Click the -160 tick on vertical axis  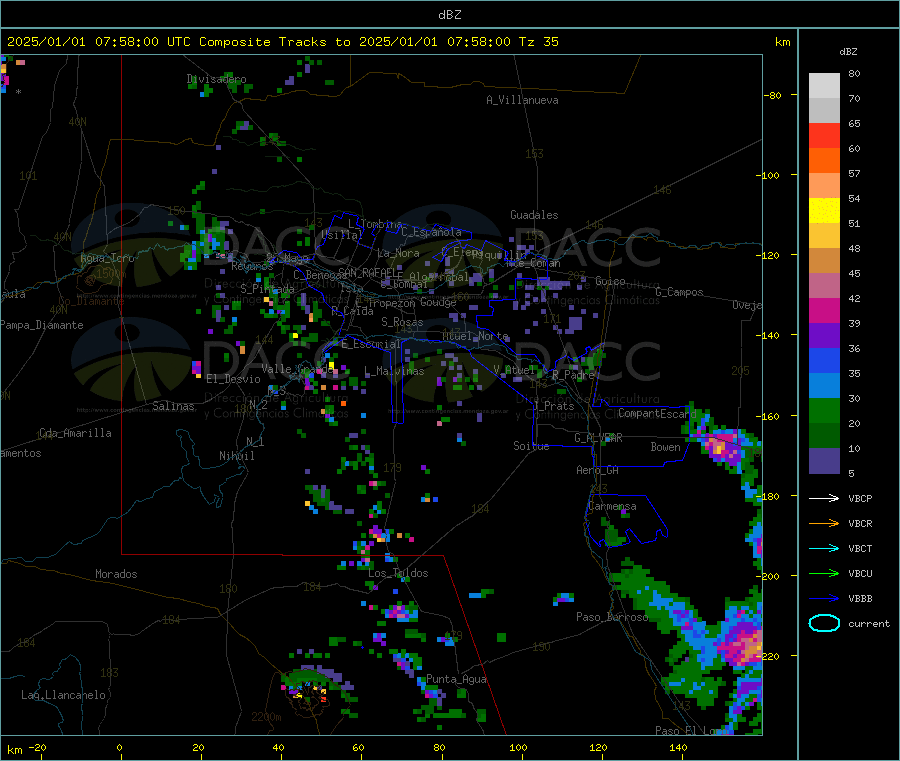(x=768, y=416)
